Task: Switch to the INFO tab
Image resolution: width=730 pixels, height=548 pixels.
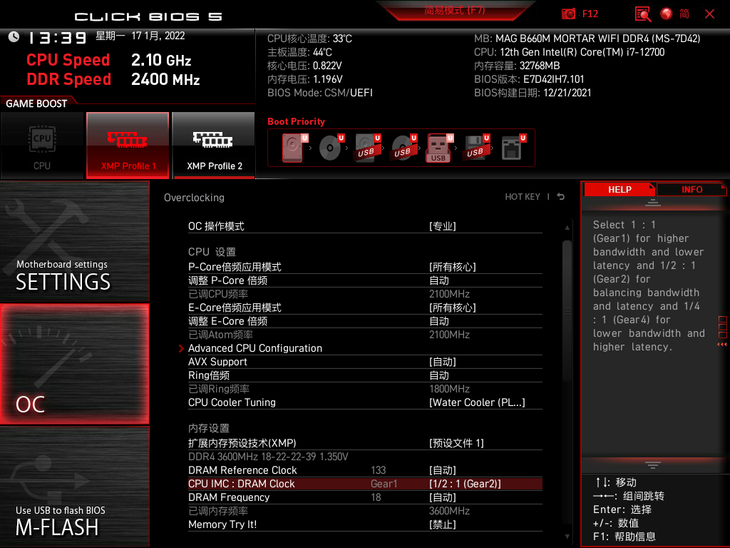Action: 692,189
